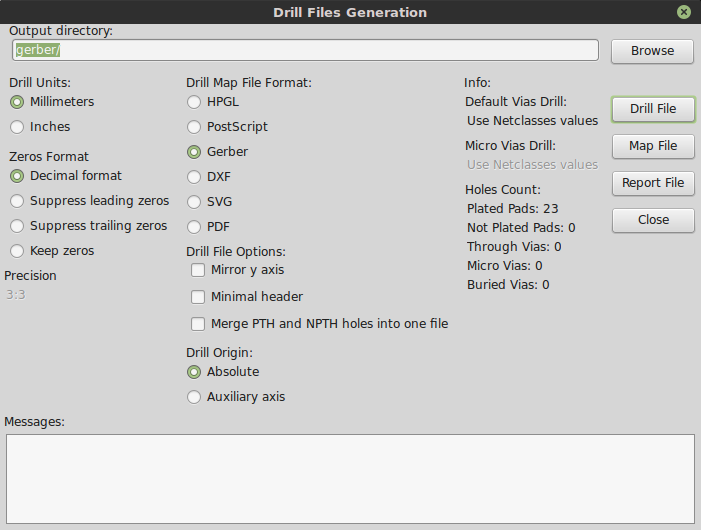Generate the Drill File
Image resolution: width=701 pixels, height=530 pixels.
[x=652, y=109]
